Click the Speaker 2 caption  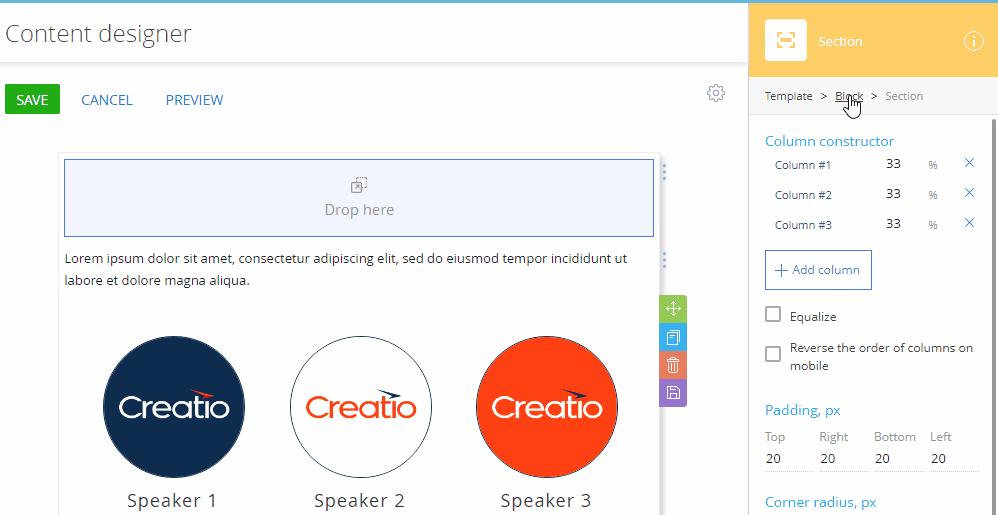(359, 500)
